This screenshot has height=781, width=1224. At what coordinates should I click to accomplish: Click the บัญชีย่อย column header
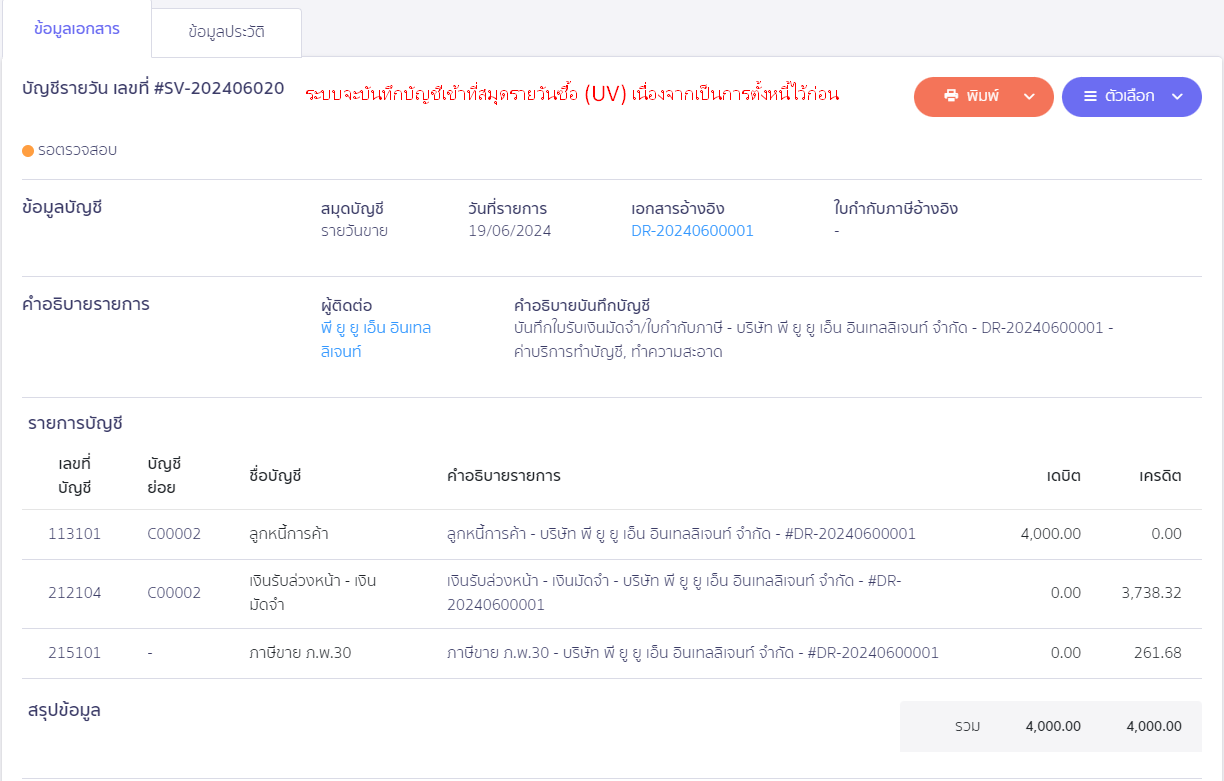click(164, 476)
